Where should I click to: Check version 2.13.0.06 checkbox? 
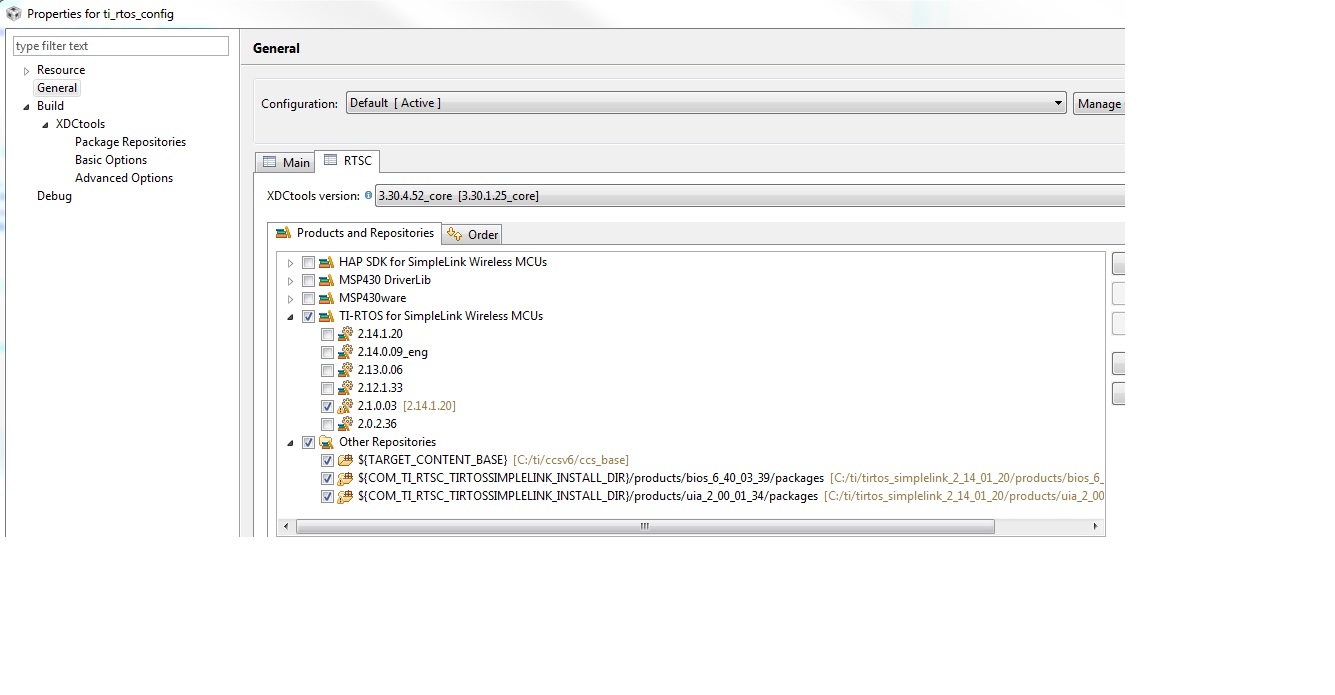pos(327,370)
